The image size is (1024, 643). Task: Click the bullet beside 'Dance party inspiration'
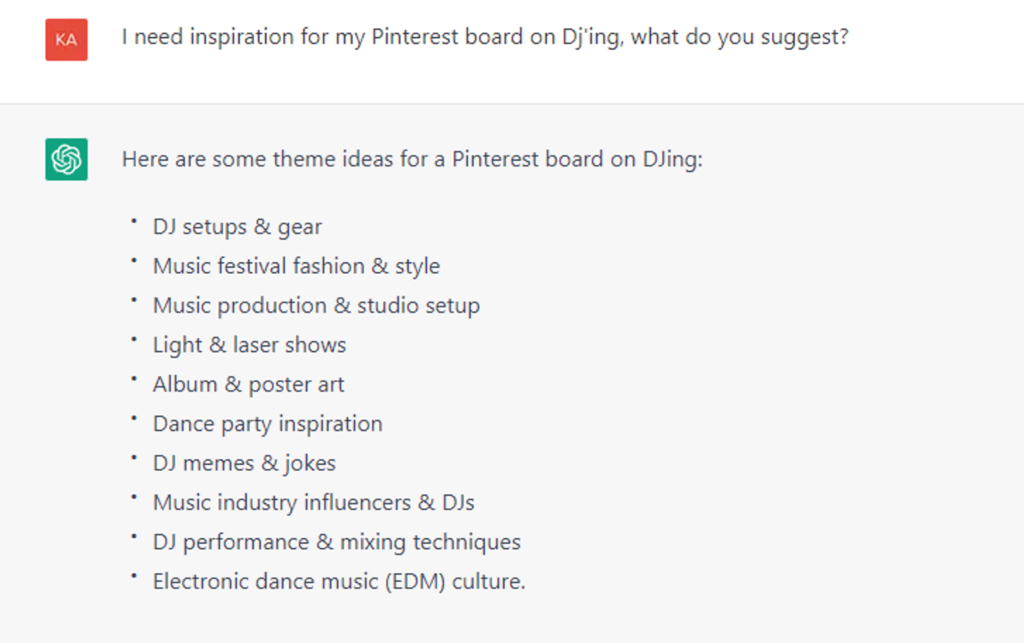(x=132, y=419)
